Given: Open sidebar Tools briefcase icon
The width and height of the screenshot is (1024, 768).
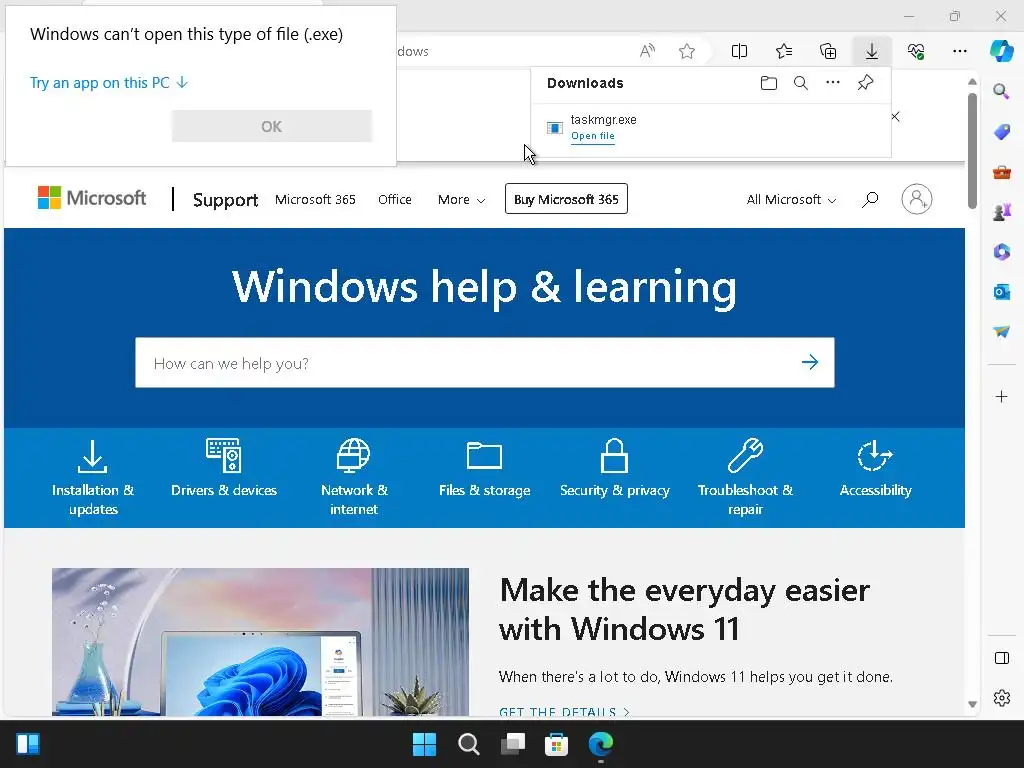Looking at the screenshot, I should tap(1001, 172).
